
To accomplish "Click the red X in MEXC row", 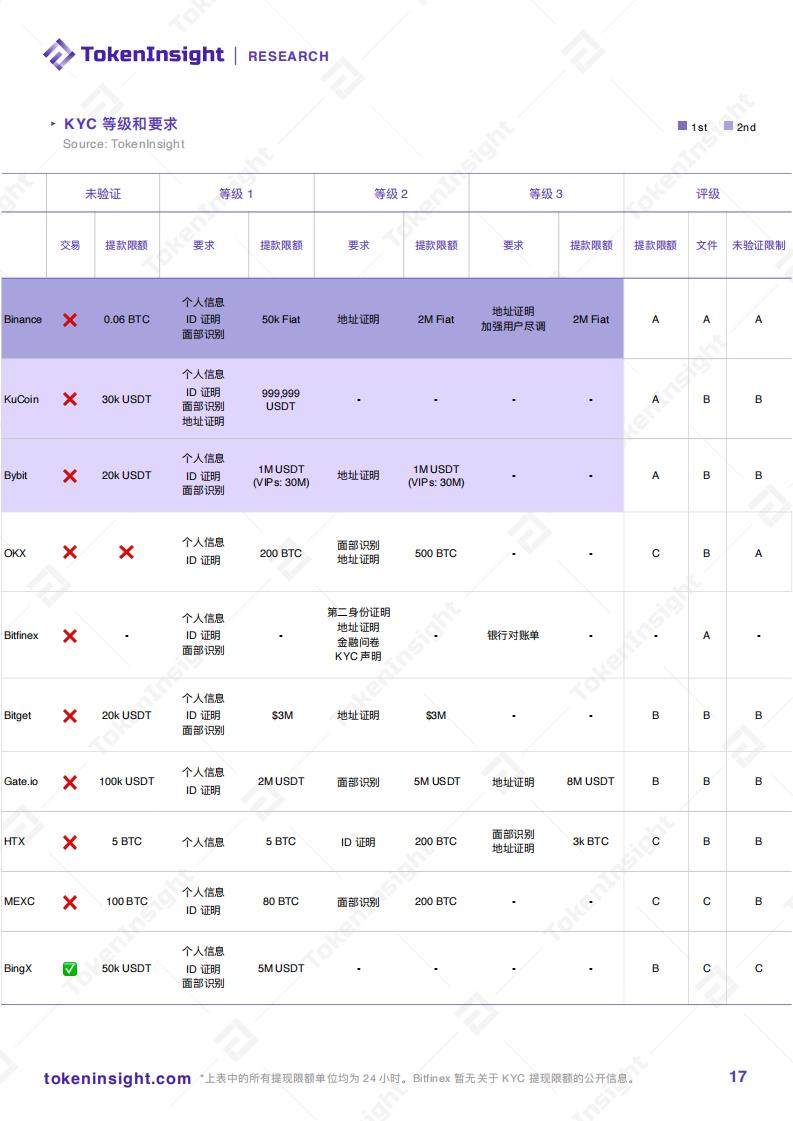I will 70,902.
